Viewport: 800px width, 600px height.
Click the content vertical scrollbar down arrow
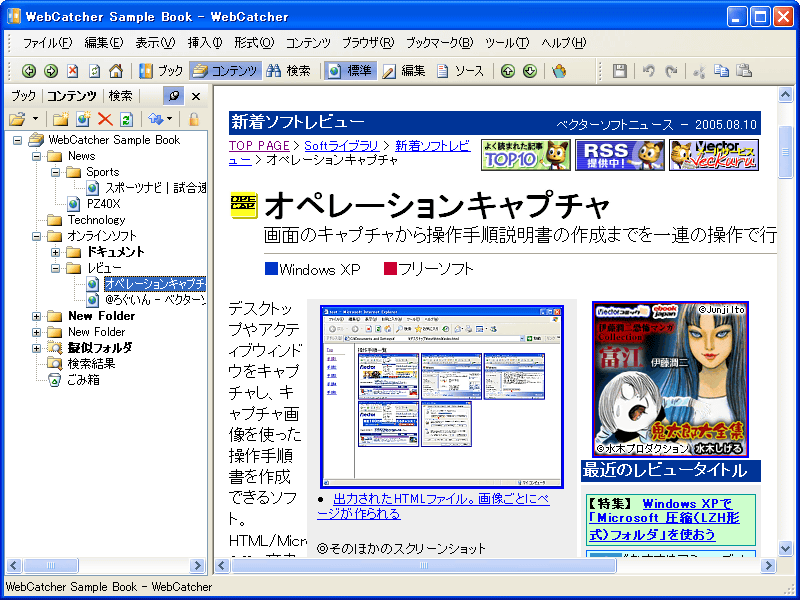pyautogui.click(x=785, y=549)
